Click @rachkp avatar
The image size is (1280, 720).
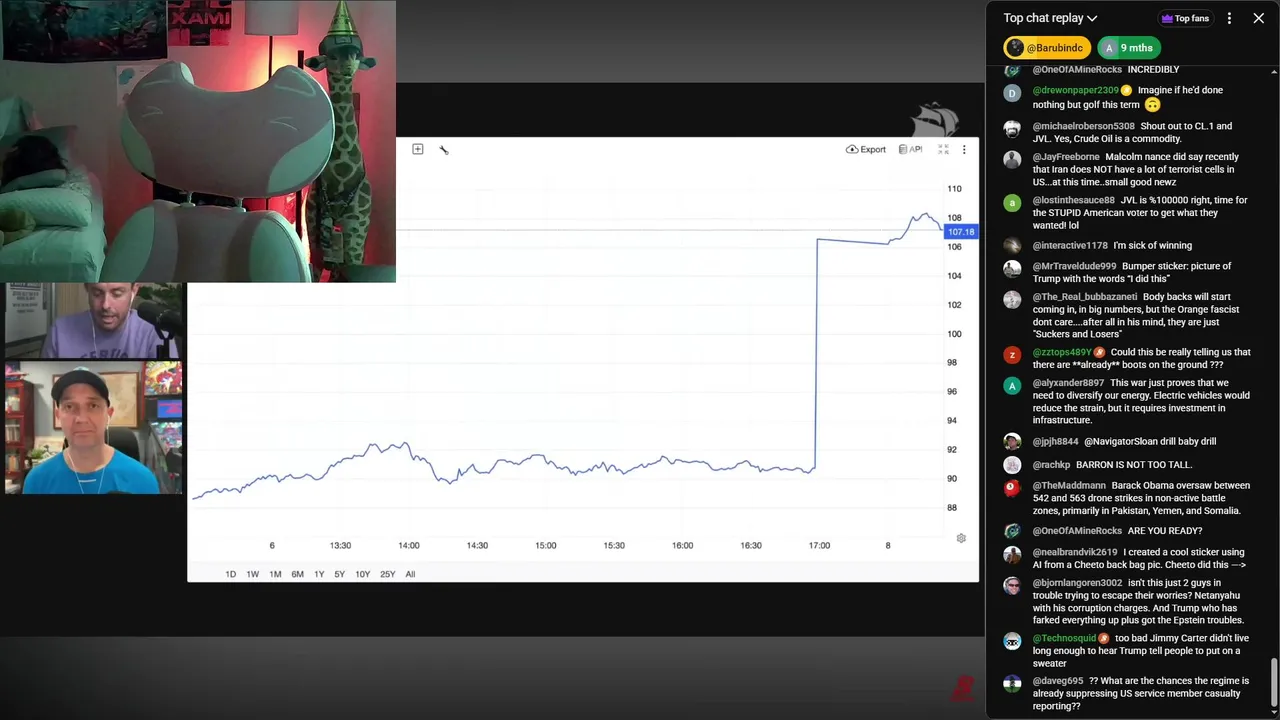tap(1012, 465)
